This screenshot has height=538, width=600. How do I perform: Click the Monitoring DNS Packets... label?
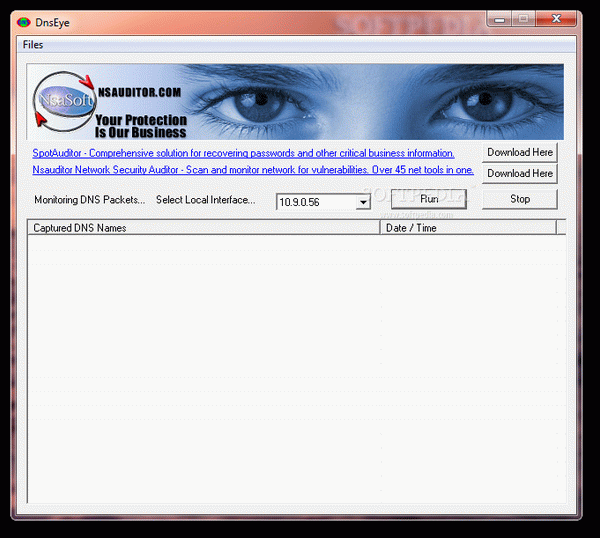point(90,200)
